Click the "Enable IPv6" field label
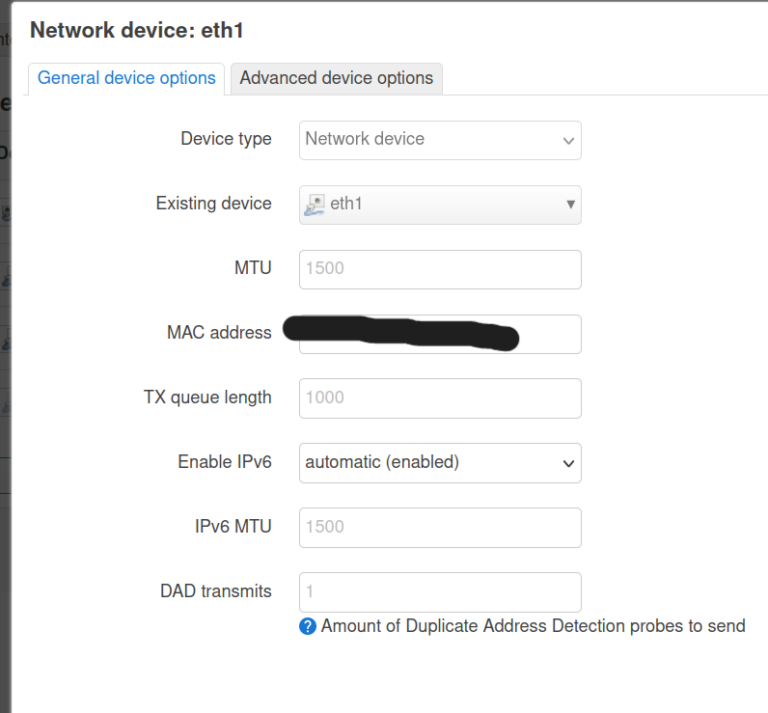The width and height of the screenshot is (768, 713). [224, 463]
